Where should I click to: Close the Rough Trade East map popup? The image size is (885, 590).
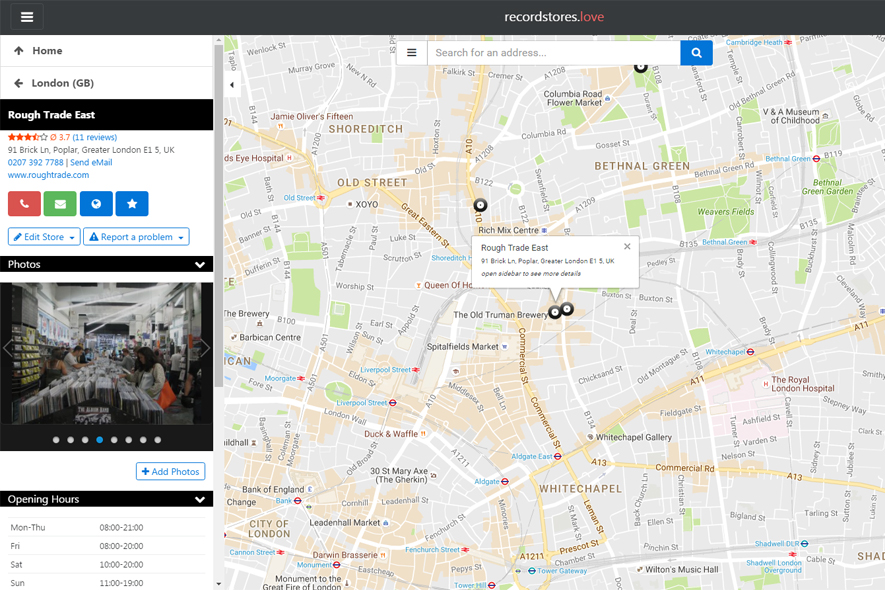pos(627,247)
